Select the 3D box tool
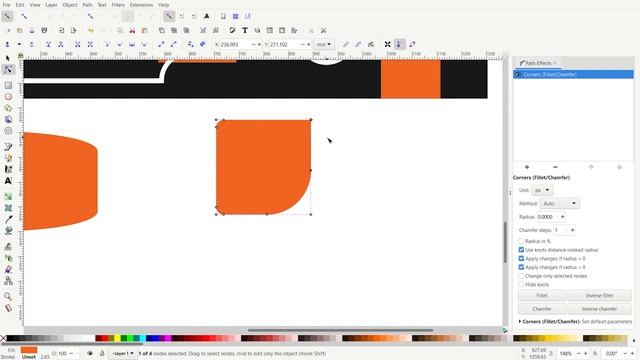640x360 pixels. click(8, 120)
